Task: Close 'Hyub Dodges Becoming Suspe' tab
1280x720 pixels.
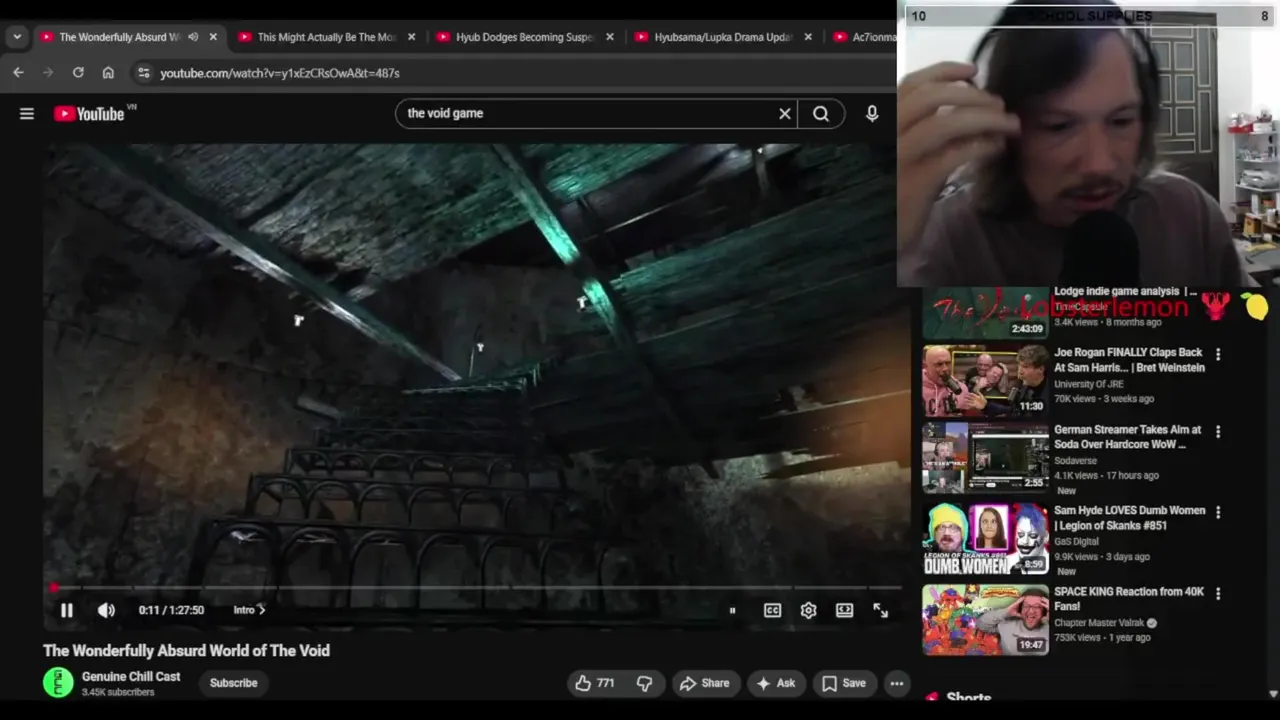Action: (609, 37)
